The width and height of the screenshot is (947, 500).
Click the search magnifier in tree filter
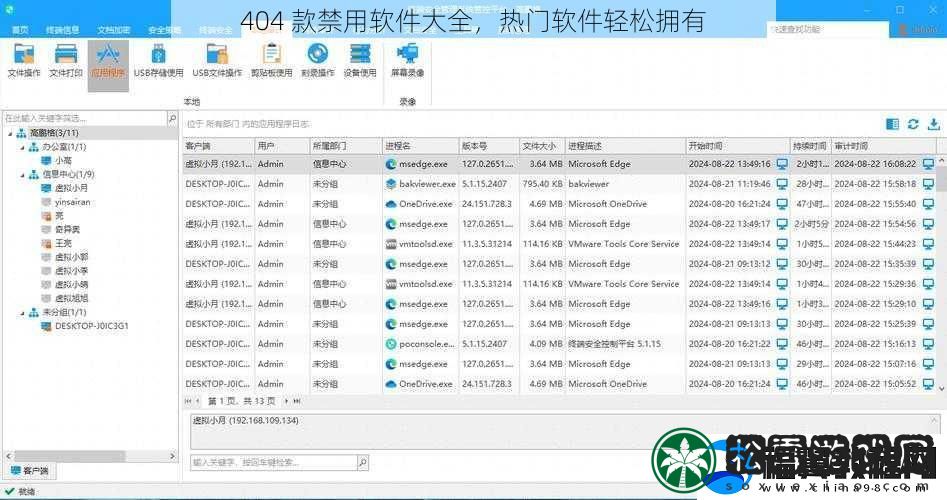pos(172,118)
